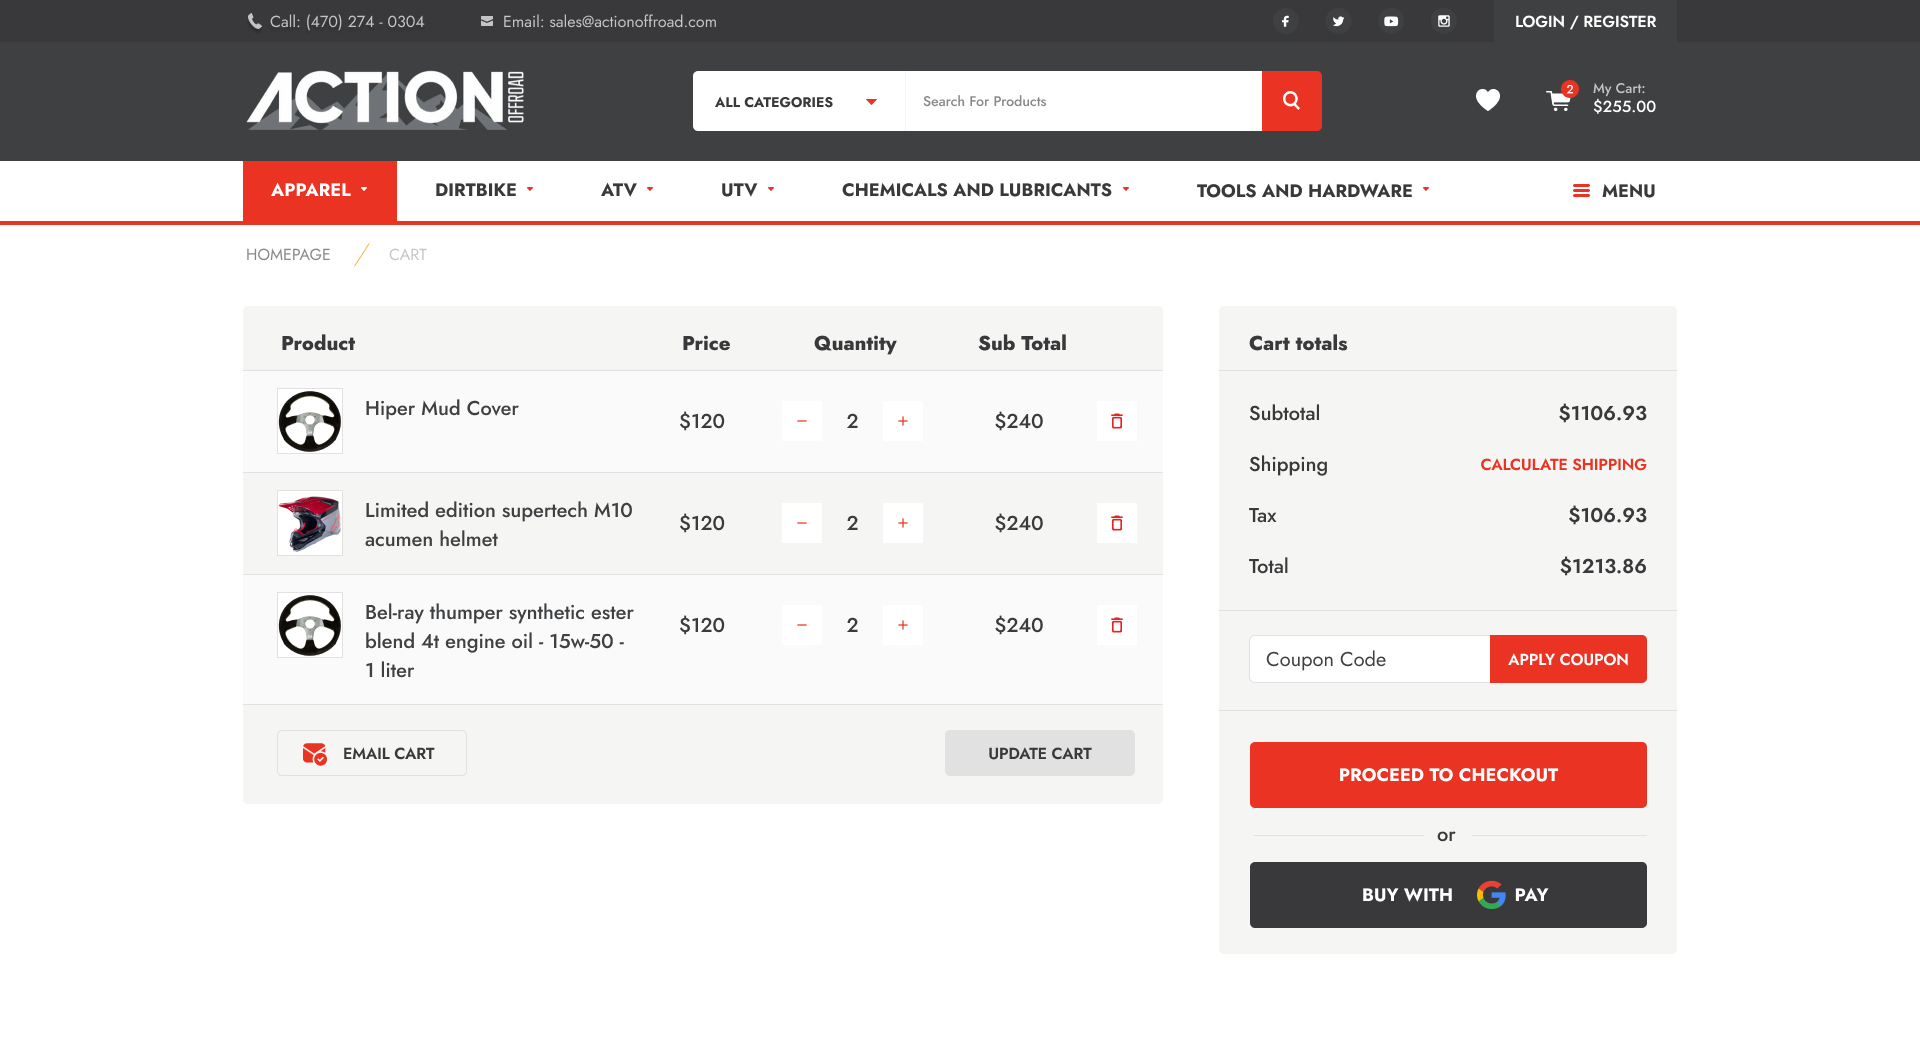Click the red search magnifier button

[1291, 101]
